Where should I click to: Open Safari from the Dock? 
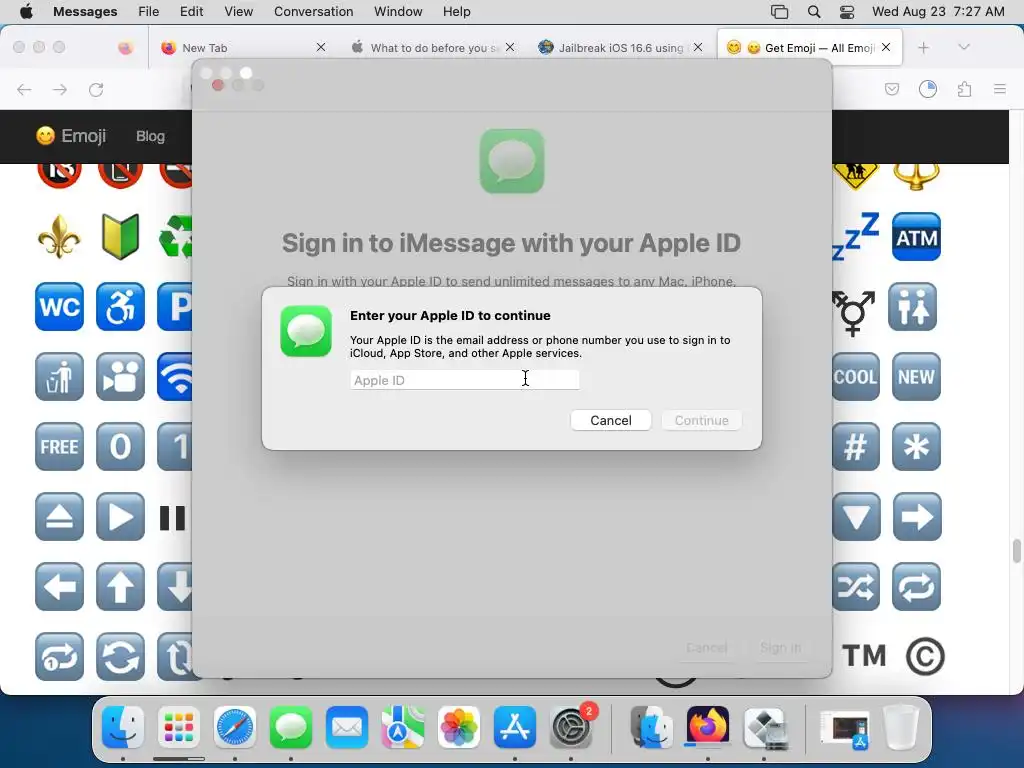click(235, 727)
